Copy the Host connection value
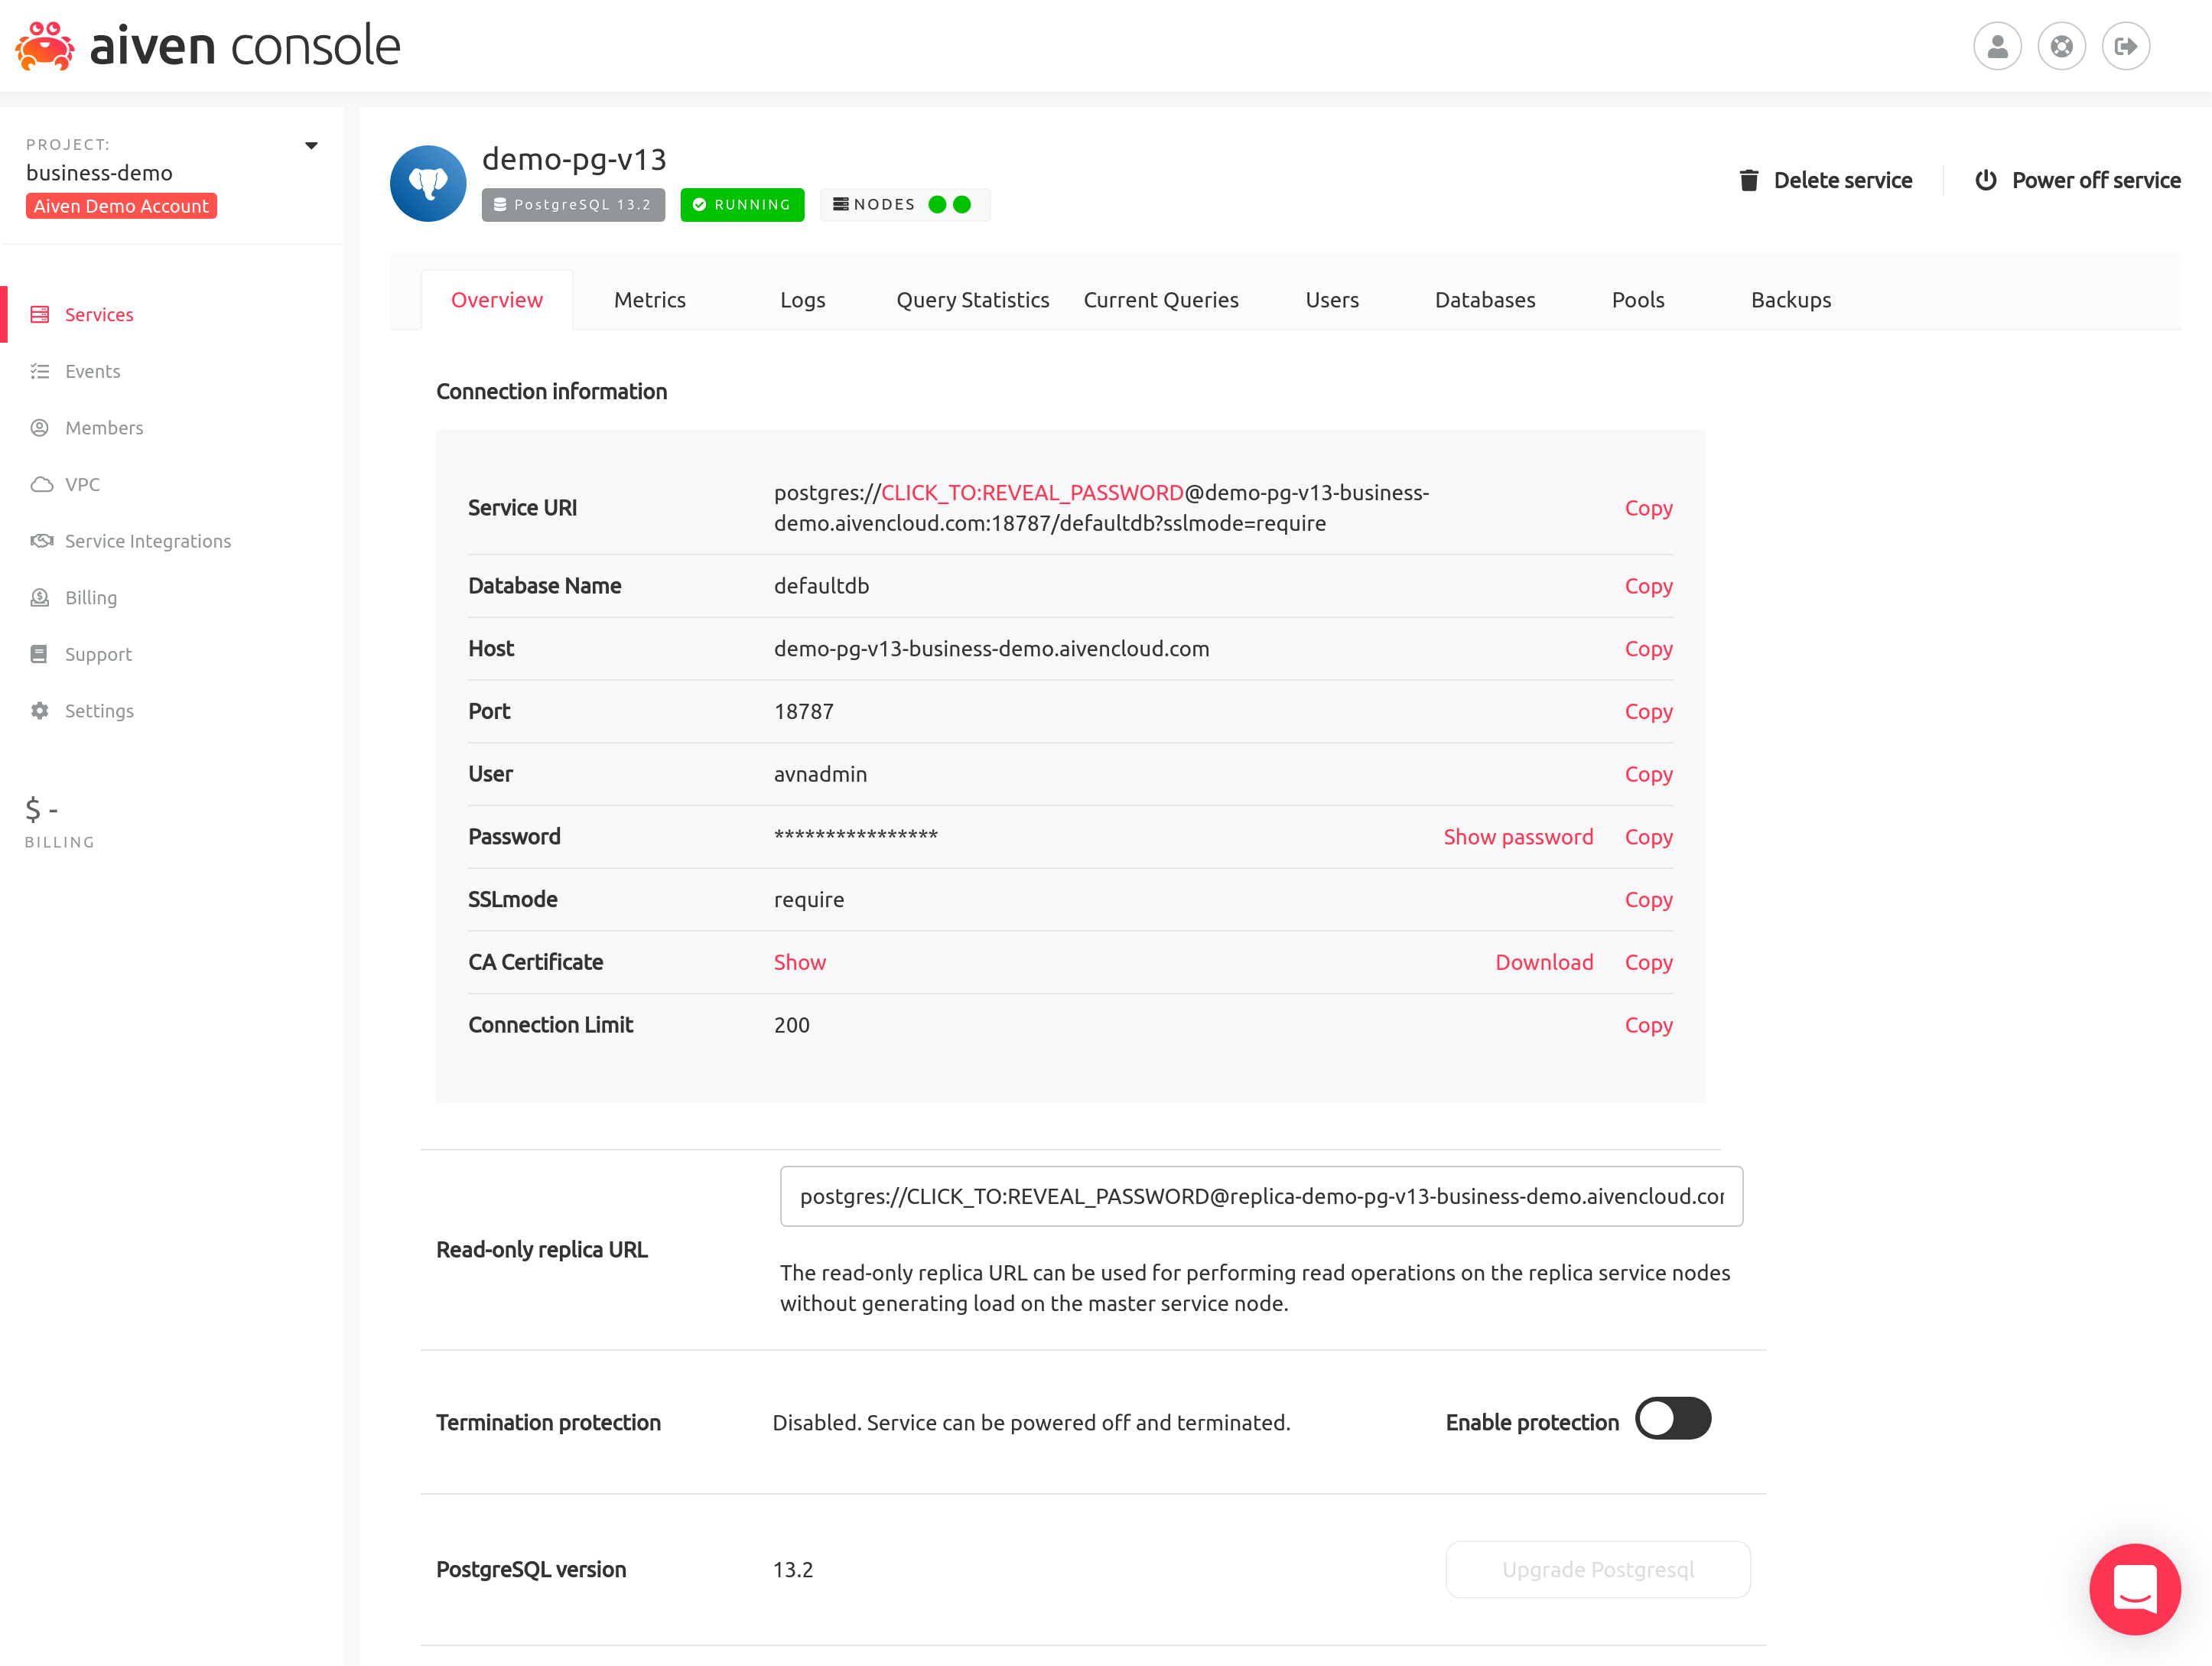The width and height of the screenshot is (2212, 1666). point(1645,647)
